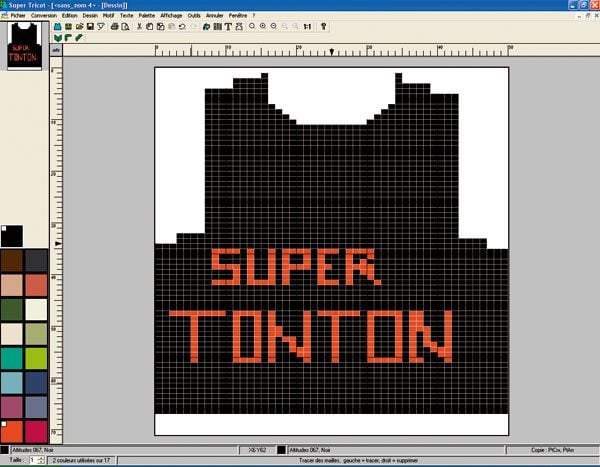This screenshot has width=600, height=467.
Task: Open the Motif menu
Action: pyautogui.click(x=105, y=16)
